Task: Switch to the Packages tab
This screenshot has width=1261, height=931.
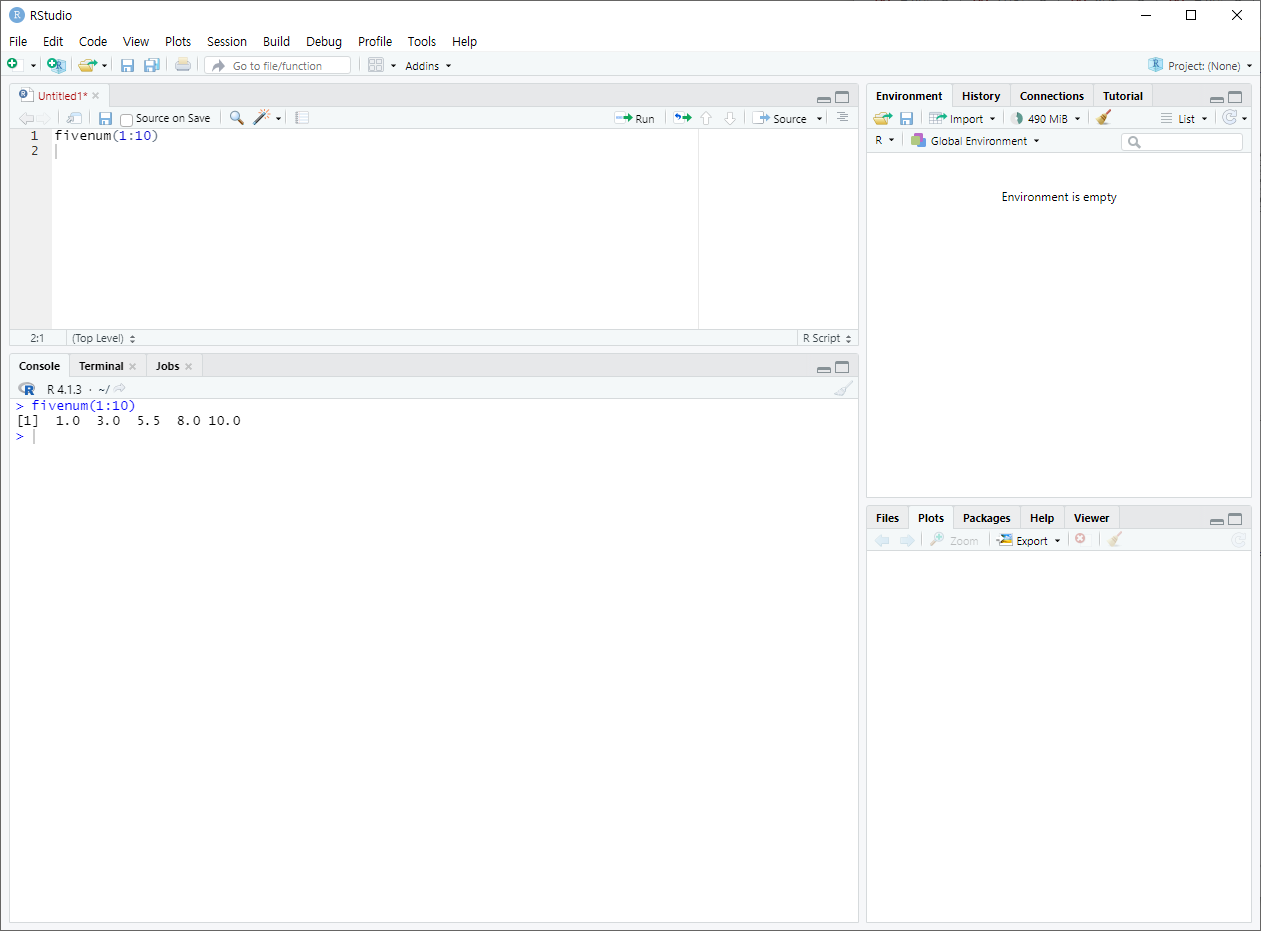Action: [987, 518]
